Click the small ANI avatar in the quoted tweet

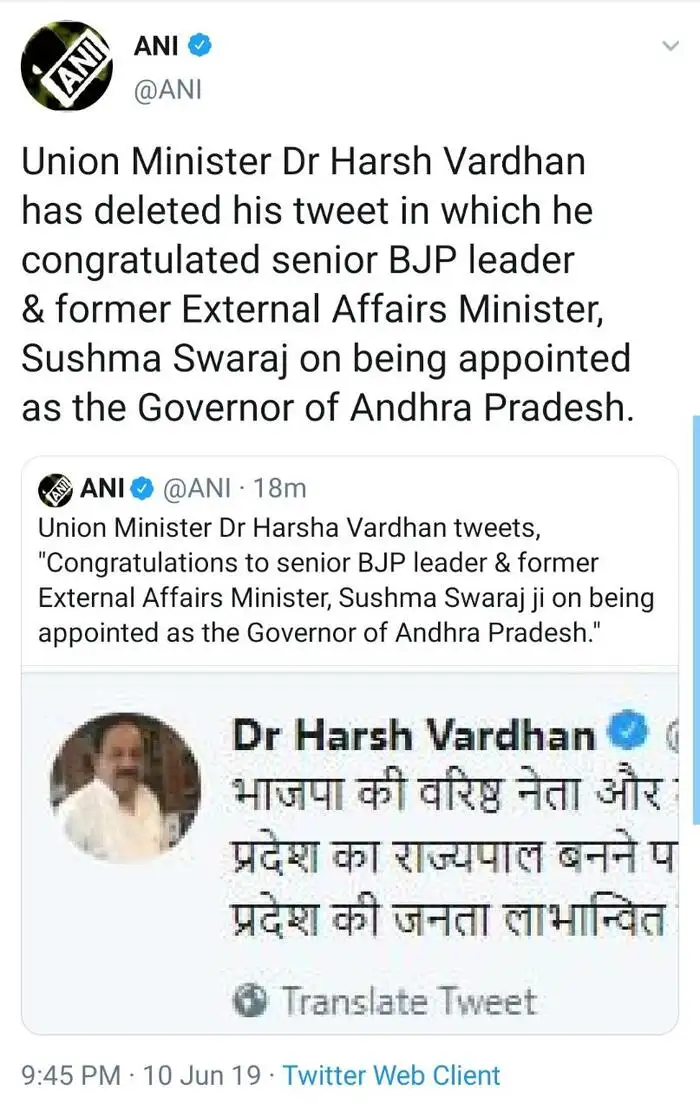[x=56, y=489]
